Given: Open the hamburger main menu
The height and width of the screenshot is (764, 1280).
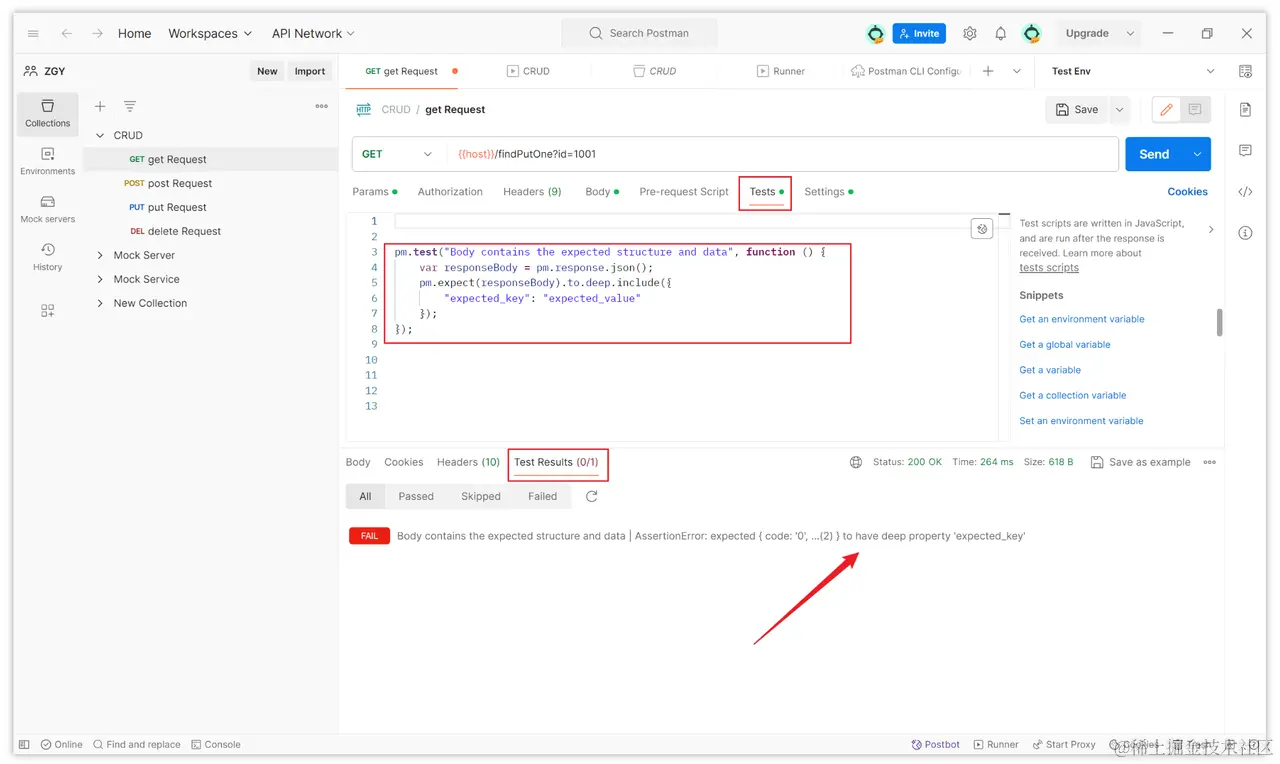Looking at the screenshot, I should 33,33.
